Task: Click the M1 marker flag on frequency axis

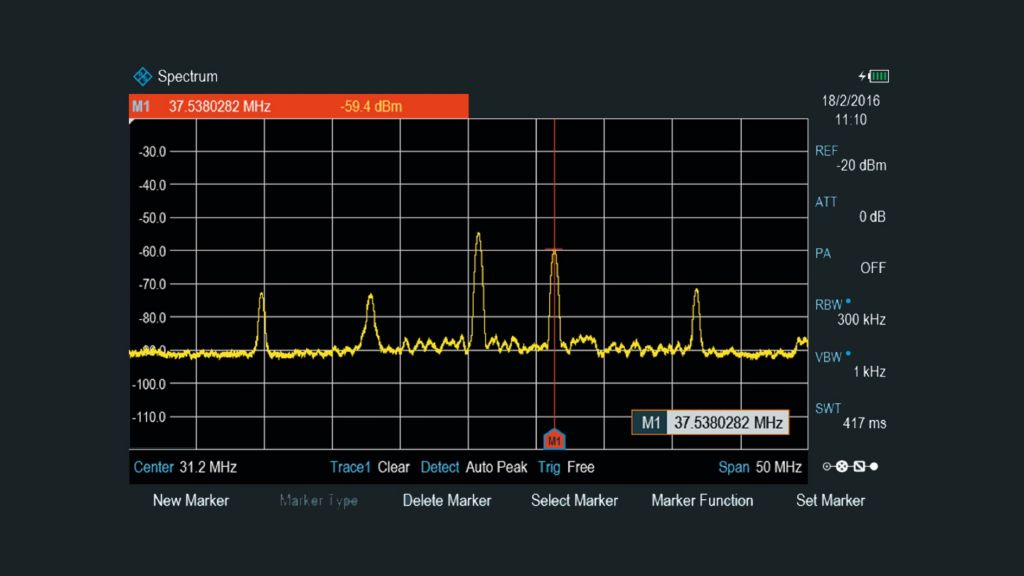Action: [554, 439]
